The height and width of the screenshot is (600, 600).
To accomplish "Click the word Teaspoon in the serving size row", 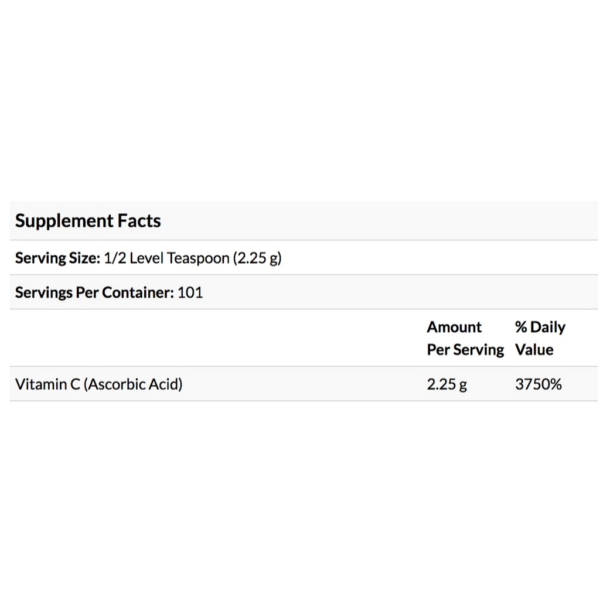I will pos(198,258).
